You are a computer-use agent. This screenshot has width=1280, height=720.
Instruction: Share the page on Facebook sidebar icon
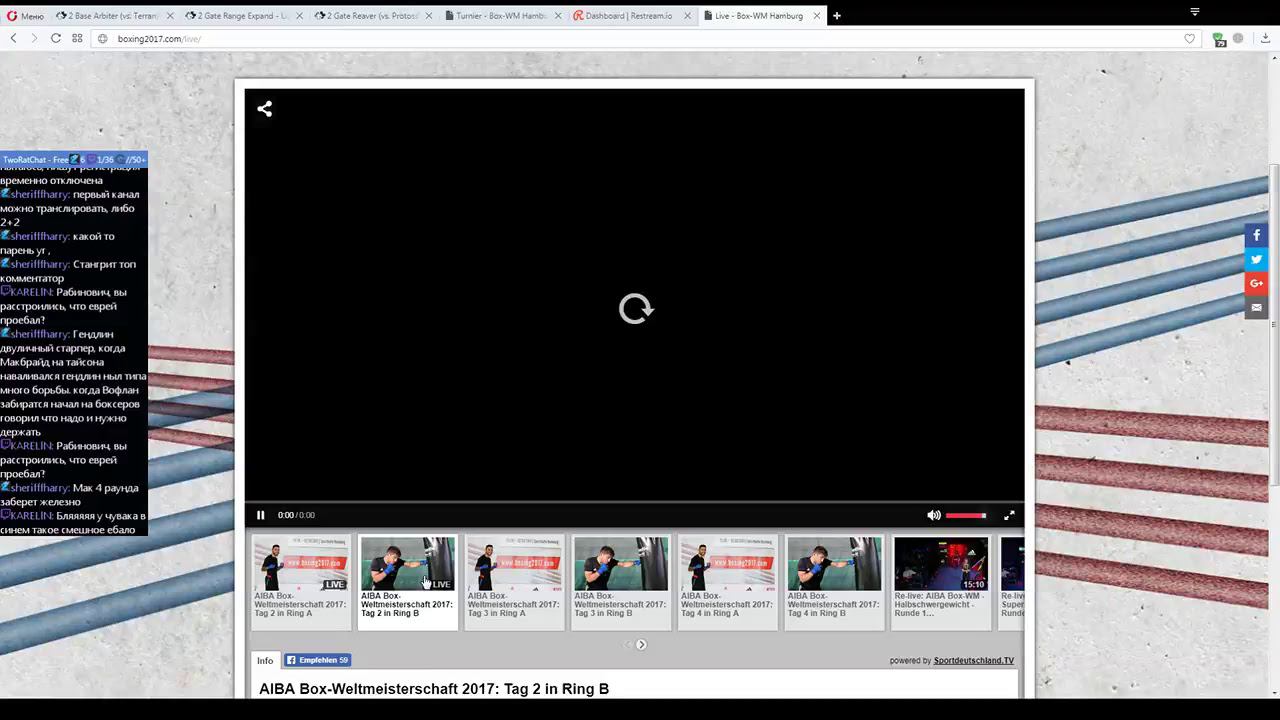(1257, 235)
